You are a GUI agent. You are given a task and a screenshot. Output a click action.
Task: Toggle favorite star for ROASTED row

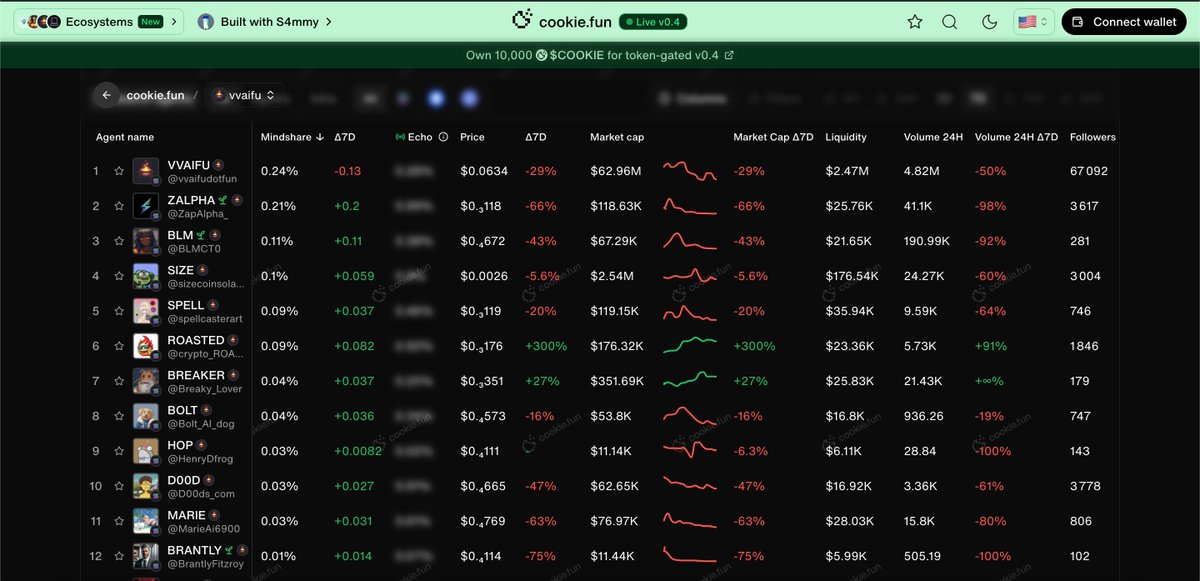[x=119, y=346]
